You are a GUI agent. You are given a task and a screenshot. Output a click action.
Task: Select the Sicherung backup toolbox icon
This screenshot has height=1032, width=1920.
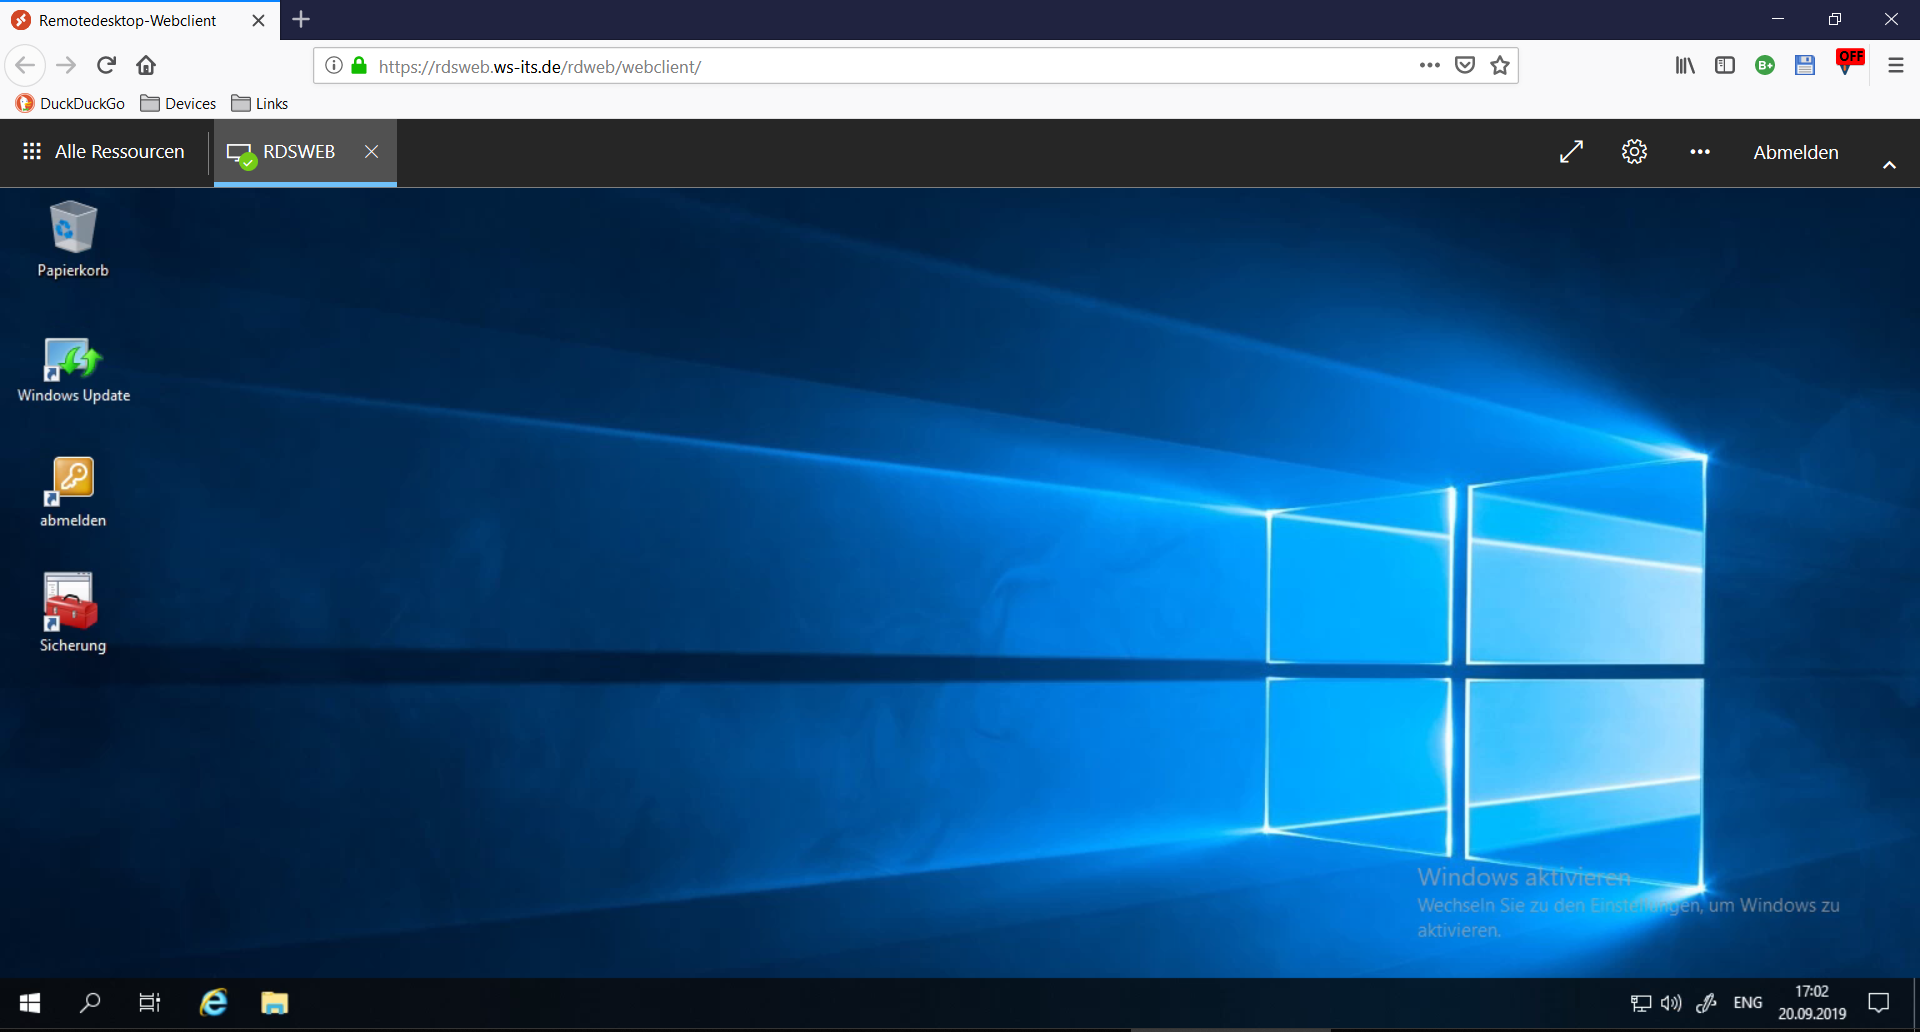[73, 612]
